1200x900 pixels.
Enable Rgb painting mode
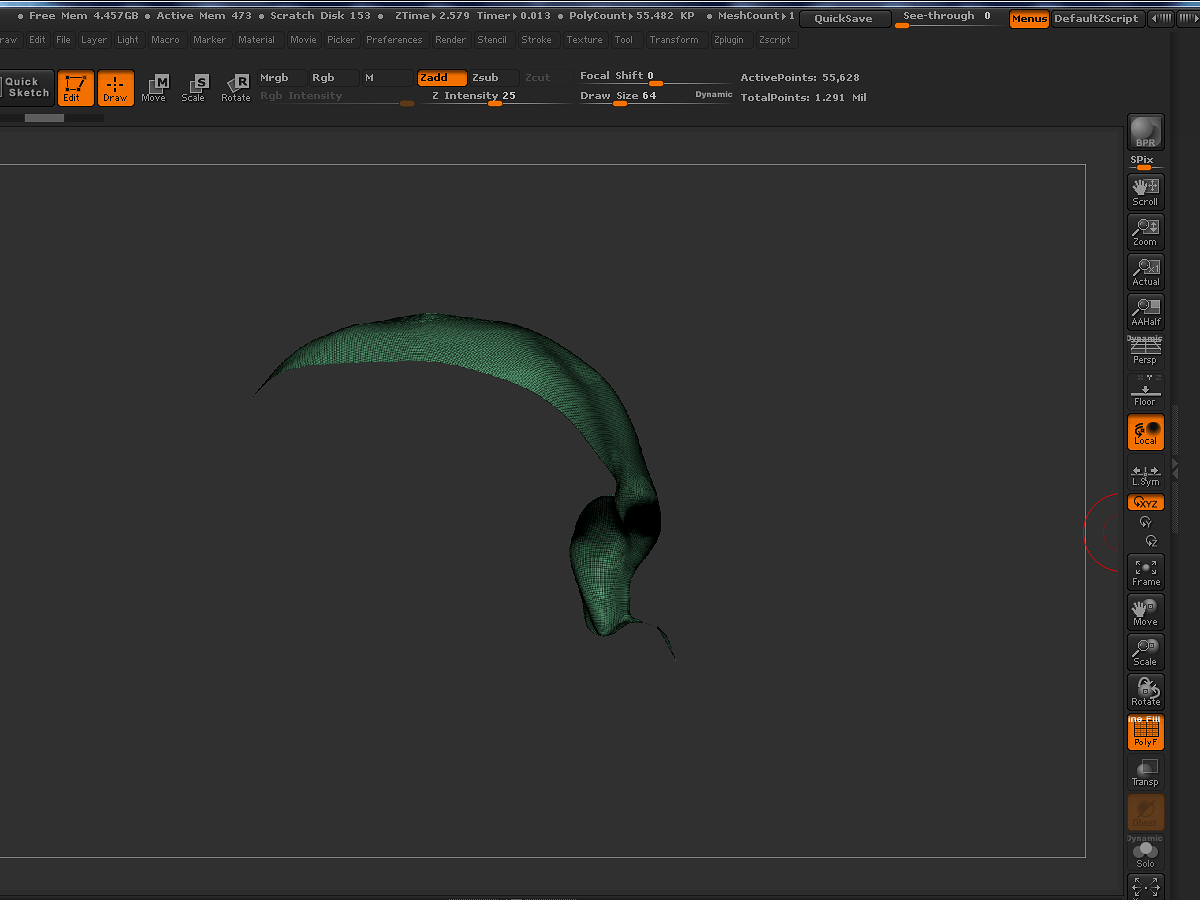[x=333, y=78]
